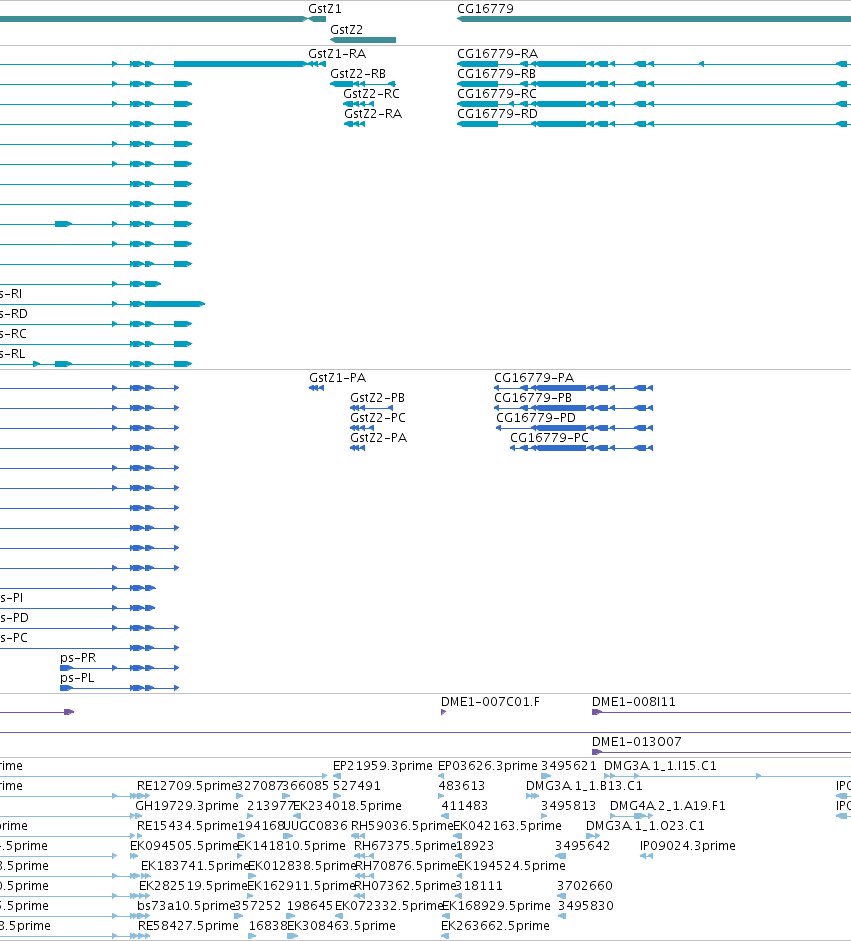Click the DME1-008I11 feature label
Image resolution: width=851 pixels, height=941 pixels.
coord(634,702)
